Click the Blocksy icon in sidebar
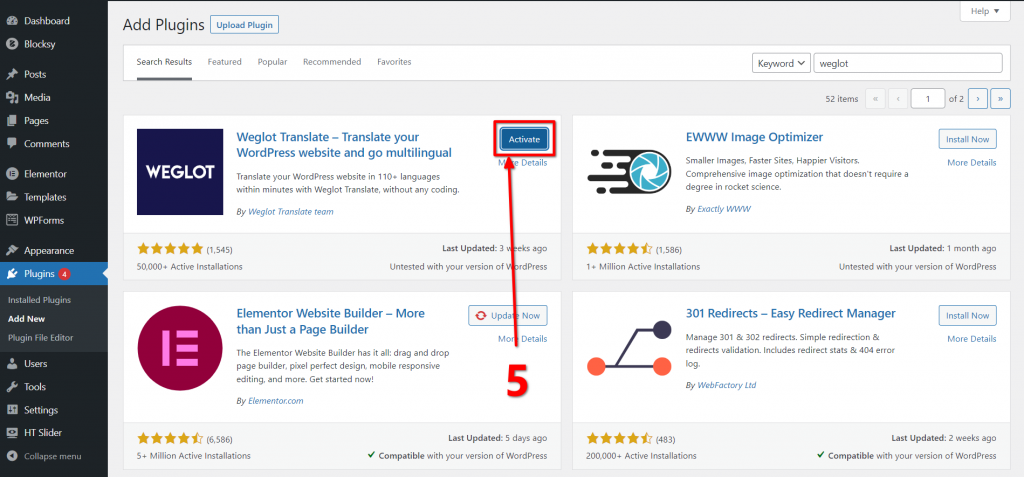1024x477 pixels. click(12, 44)
